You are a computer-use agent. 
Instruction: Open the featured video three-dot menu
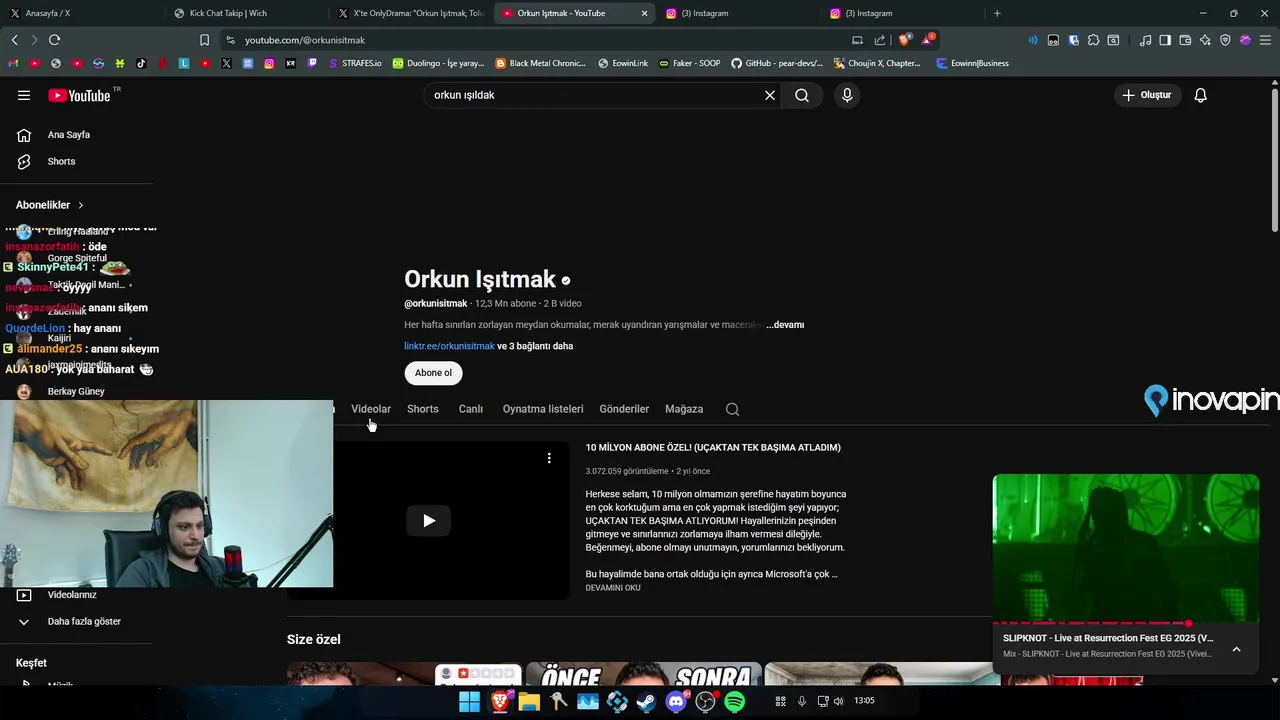pyautogui.click(x=549, y=458)
